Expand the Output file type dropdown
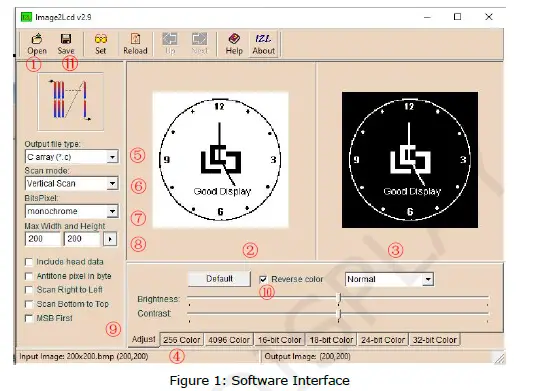Viewport: 551px width, 391px height. (x=112, y=157)
